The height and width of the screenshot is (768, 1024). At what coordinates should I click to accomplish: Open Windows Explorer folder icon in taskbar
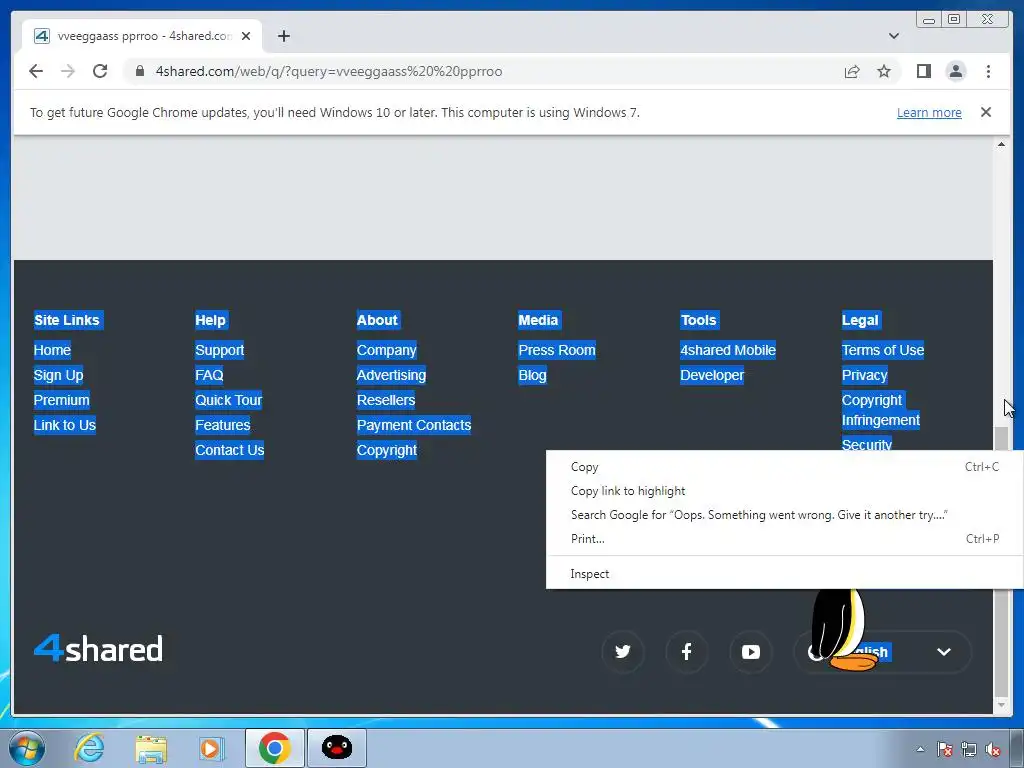click(x=151, y=748)
